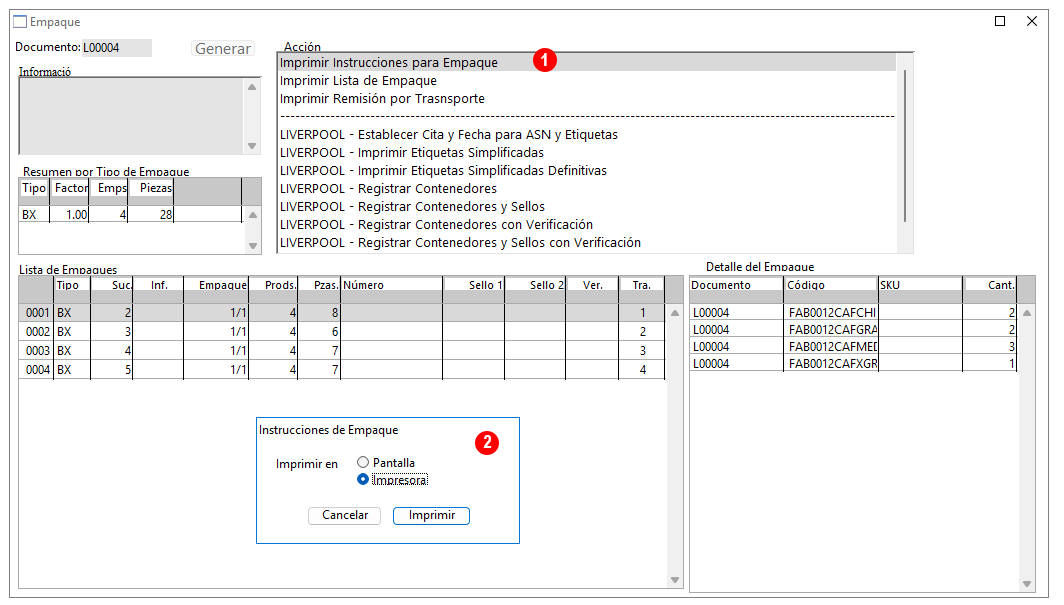Click up arrow of Detalle del Empaque scrollbar
This screenshot has height=605, width=1064.
(x=1027, y=313)
